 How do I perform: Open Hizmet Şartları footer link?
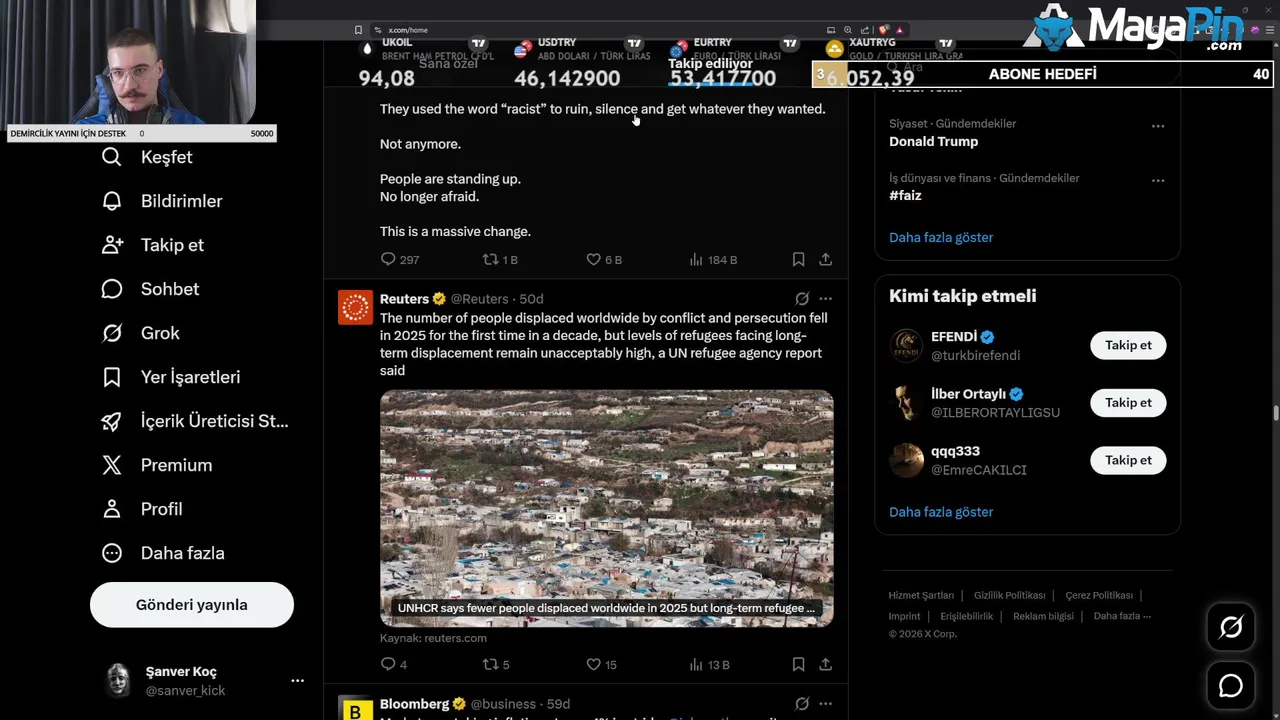coord(921,595)
